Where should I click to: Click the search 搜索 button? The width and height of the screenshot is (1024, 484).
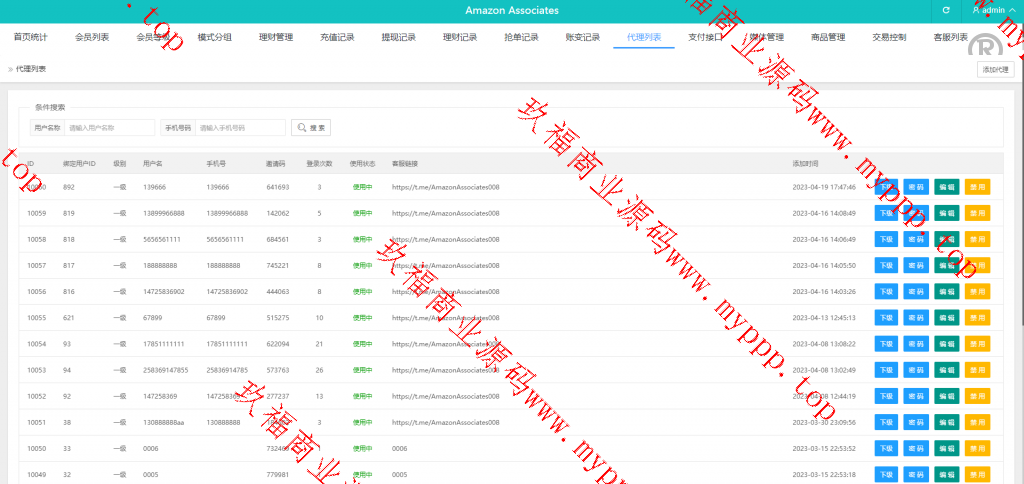pos(310,128)
